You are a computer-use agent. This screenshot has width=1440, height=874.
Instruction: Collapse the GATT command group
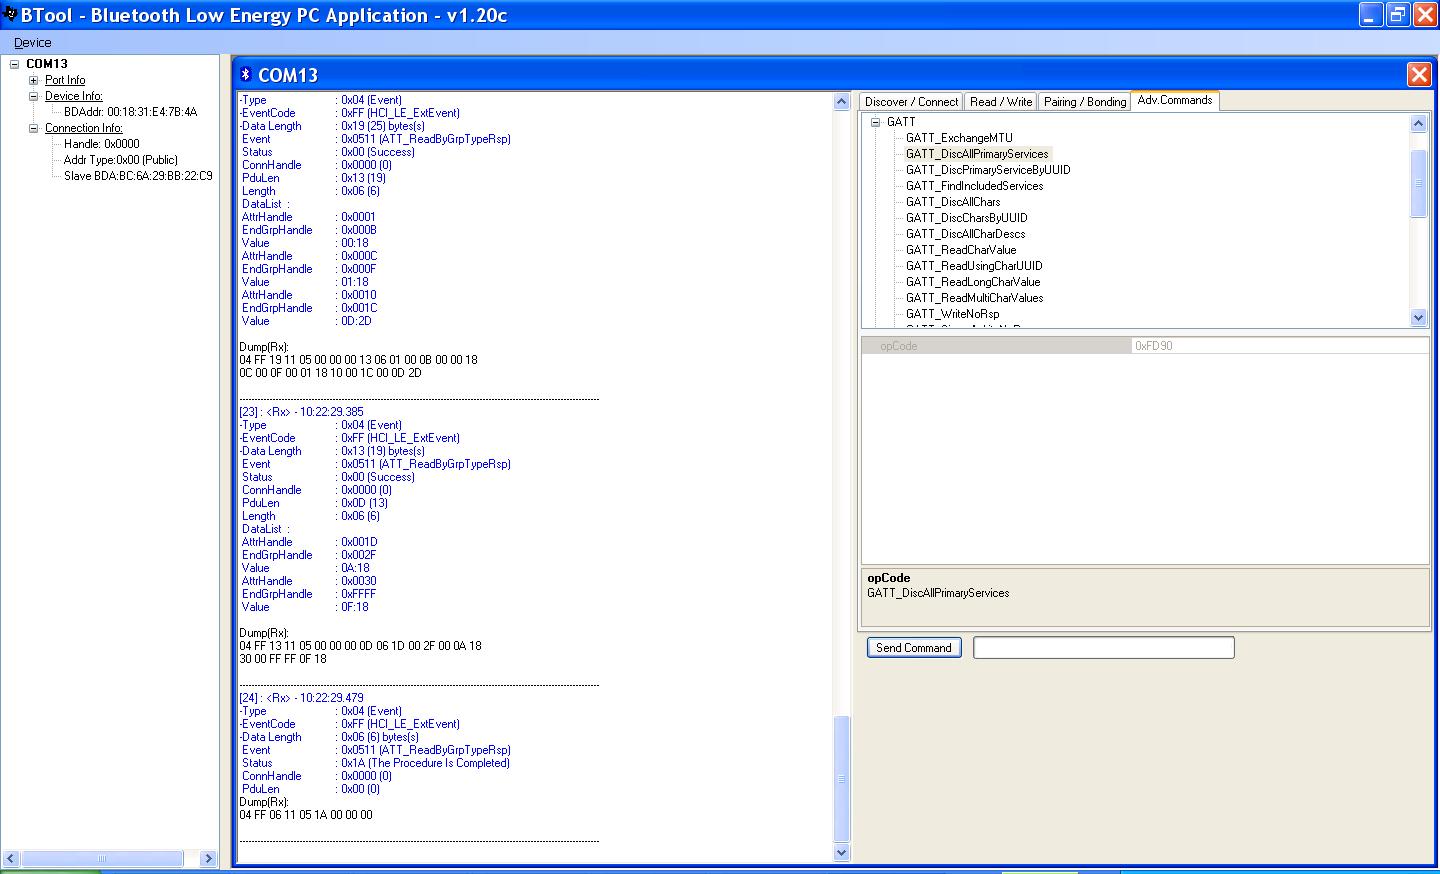(x=875, y=122)
